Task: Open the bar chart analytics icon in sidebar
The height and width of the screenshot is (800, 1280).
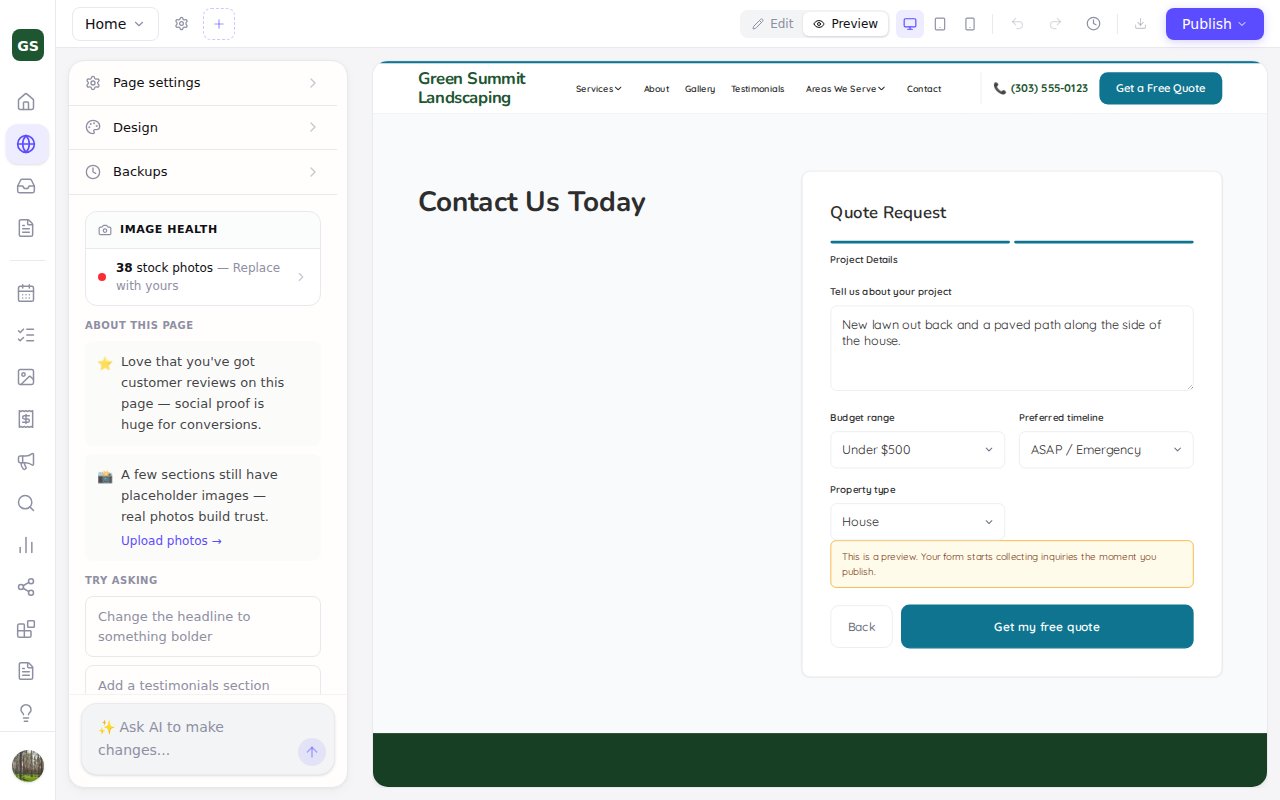Action: coord(27,545)
